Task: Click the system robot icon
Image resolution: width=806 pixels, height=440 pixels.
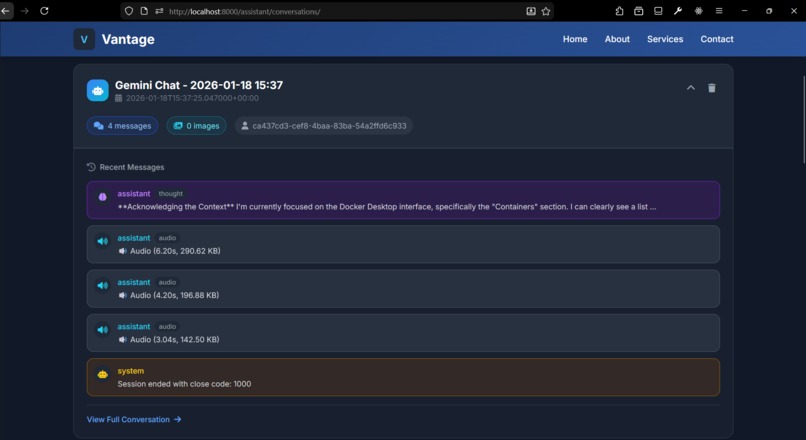Action: [102, 374]
